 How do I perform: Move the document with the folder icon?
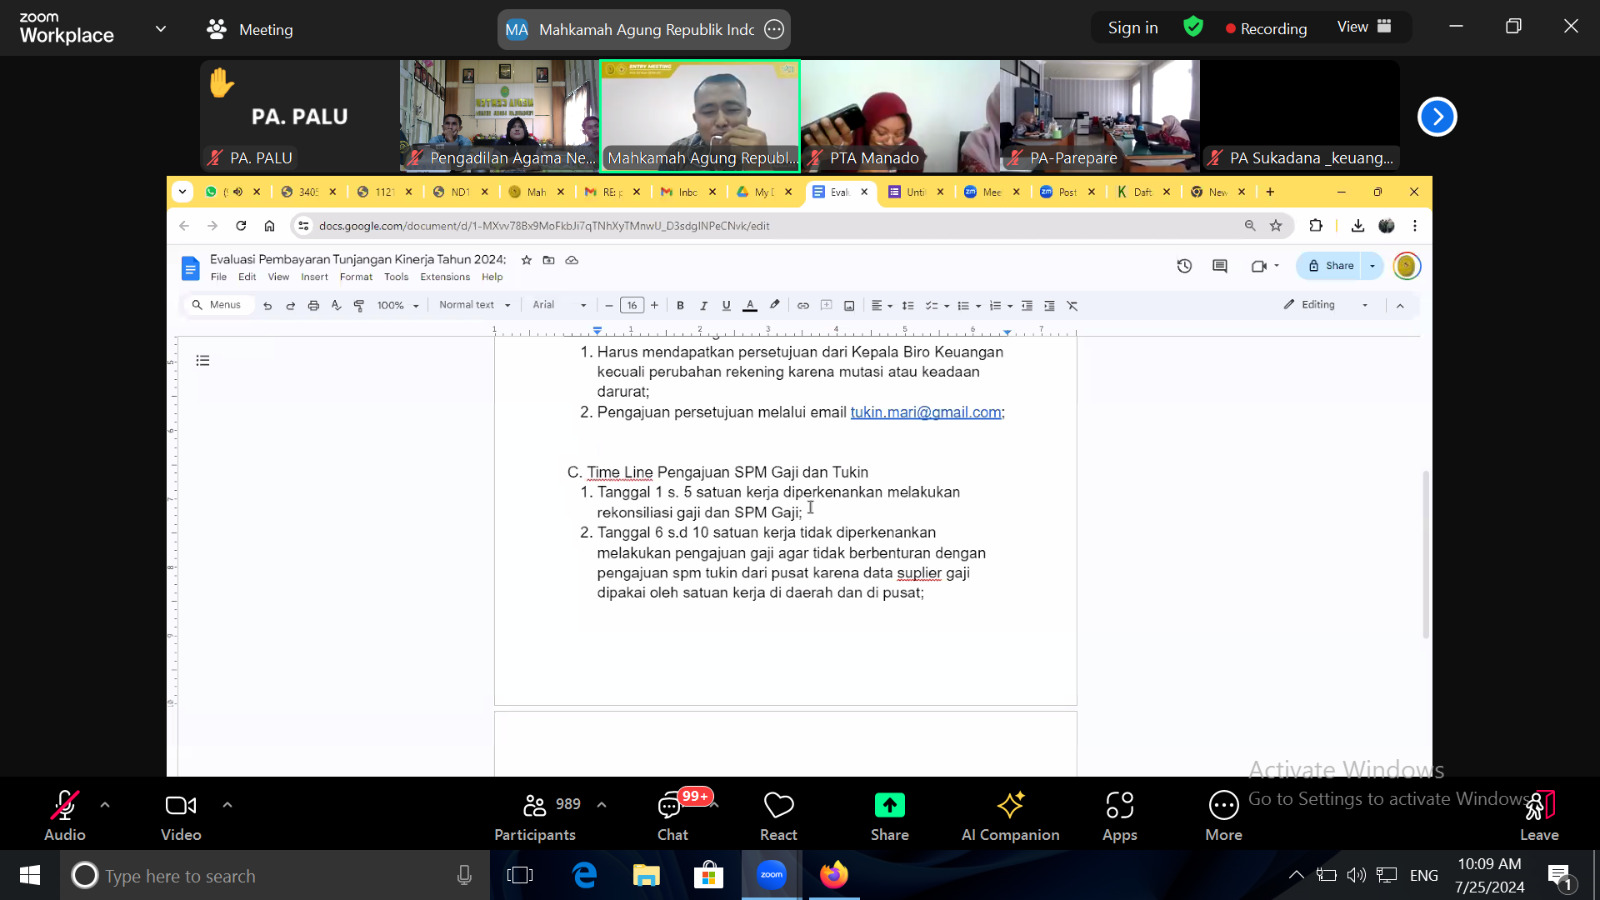[x=549, y=260]
